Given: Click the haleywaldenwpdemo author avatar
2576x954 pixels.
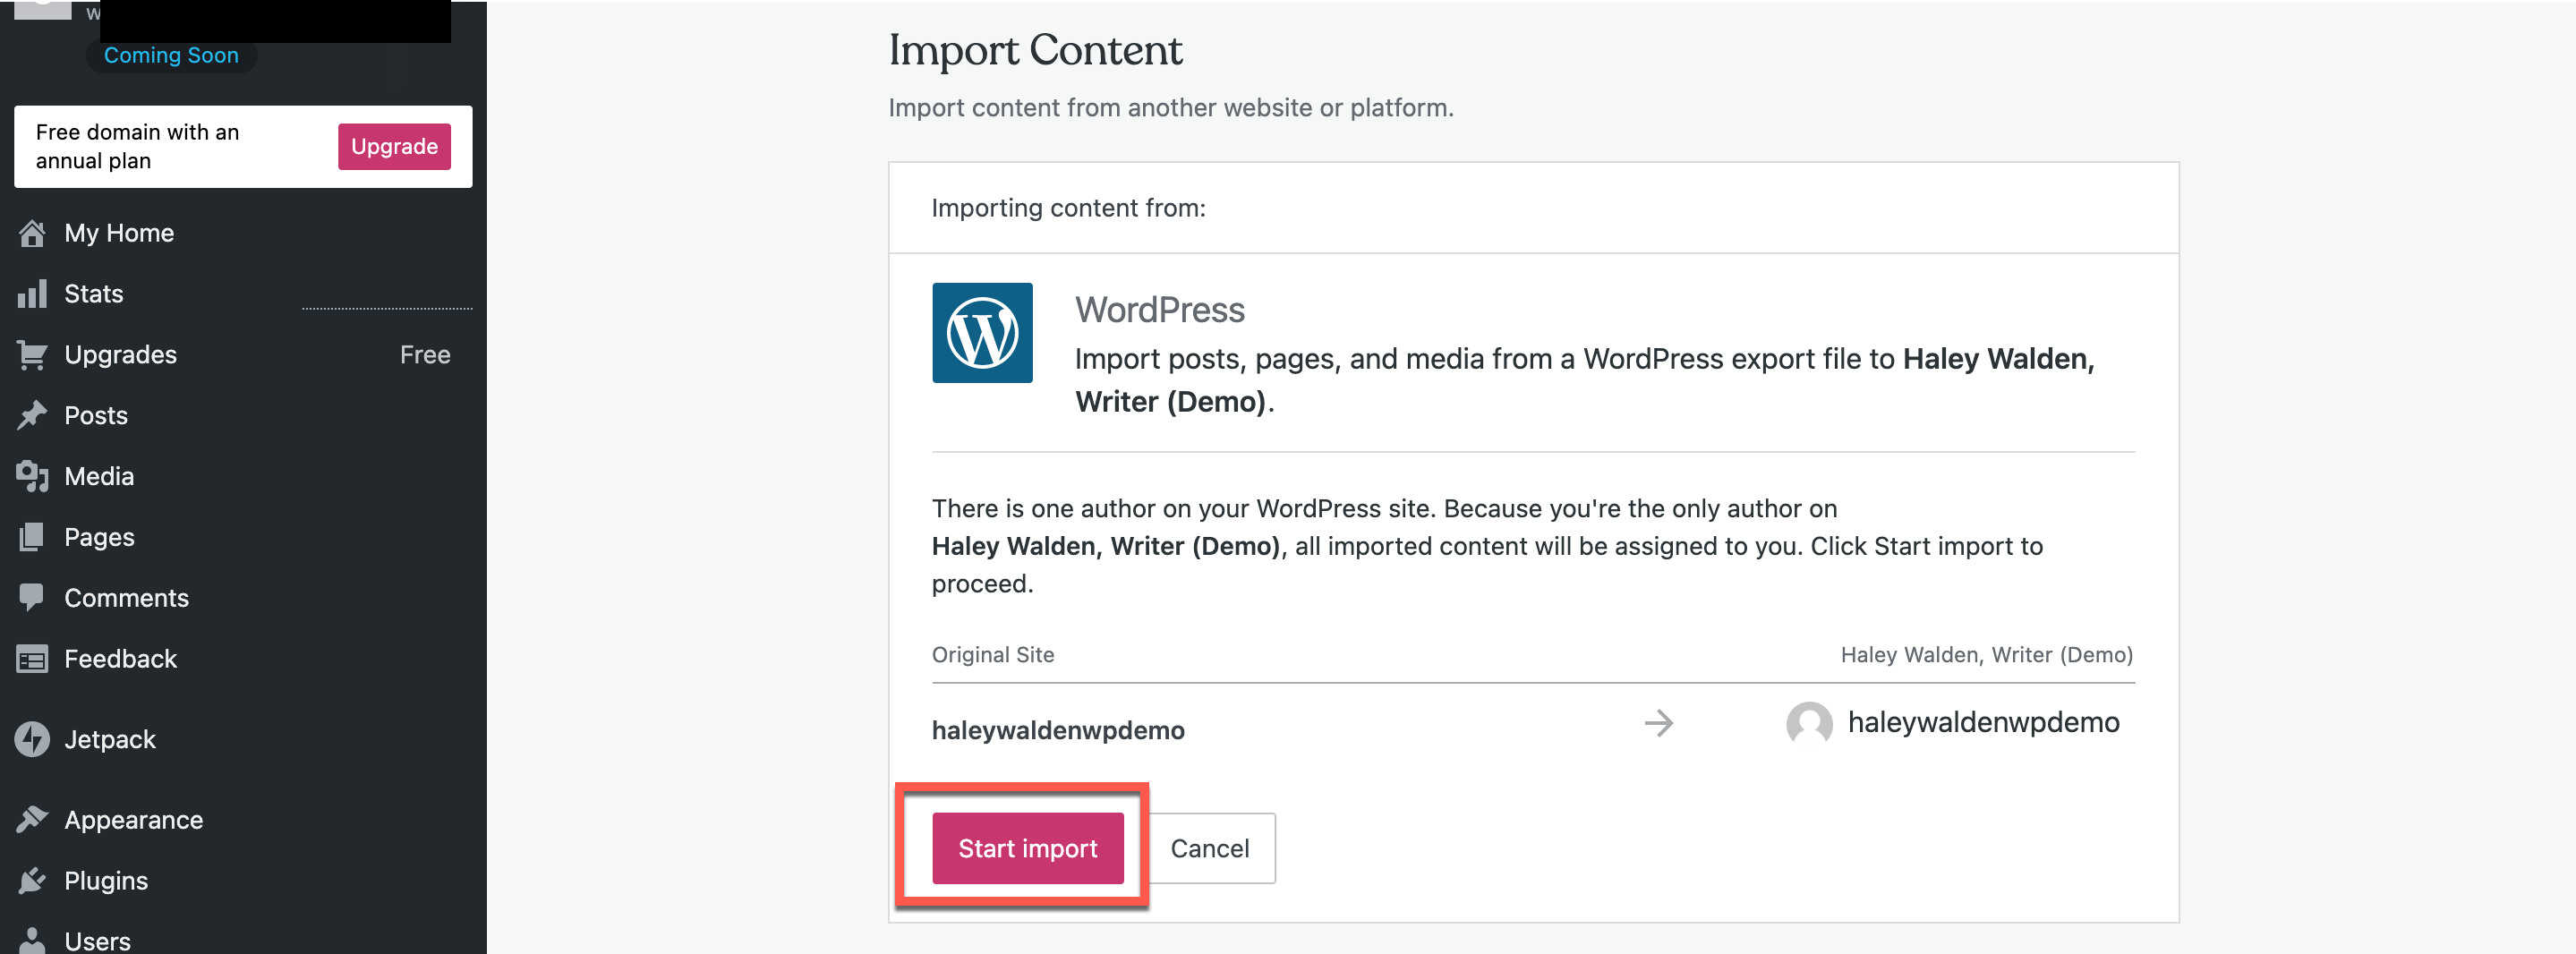Looking at the screenshot, I should (x=1808, y=723).
